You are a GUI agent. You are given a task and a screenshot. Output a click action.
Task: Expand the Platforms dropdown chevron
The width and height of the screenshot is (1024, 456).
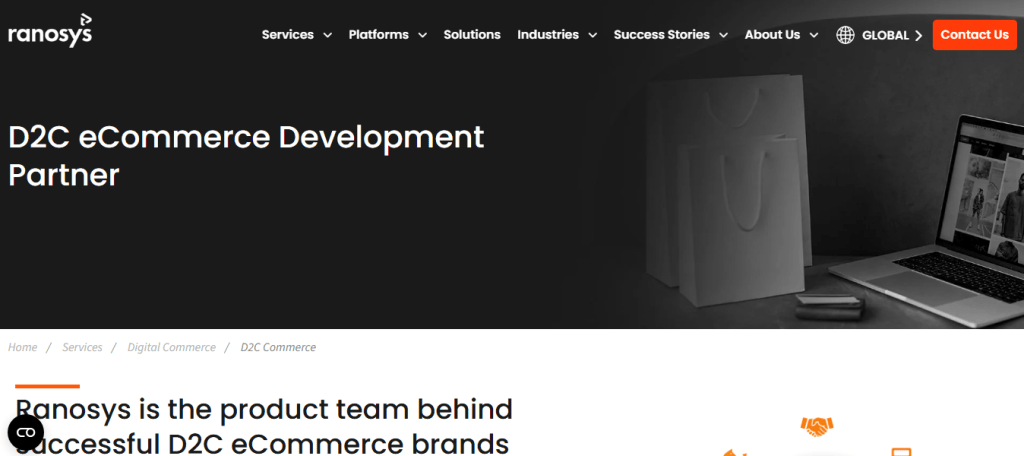pyautogui.click(x=422, y=35)
